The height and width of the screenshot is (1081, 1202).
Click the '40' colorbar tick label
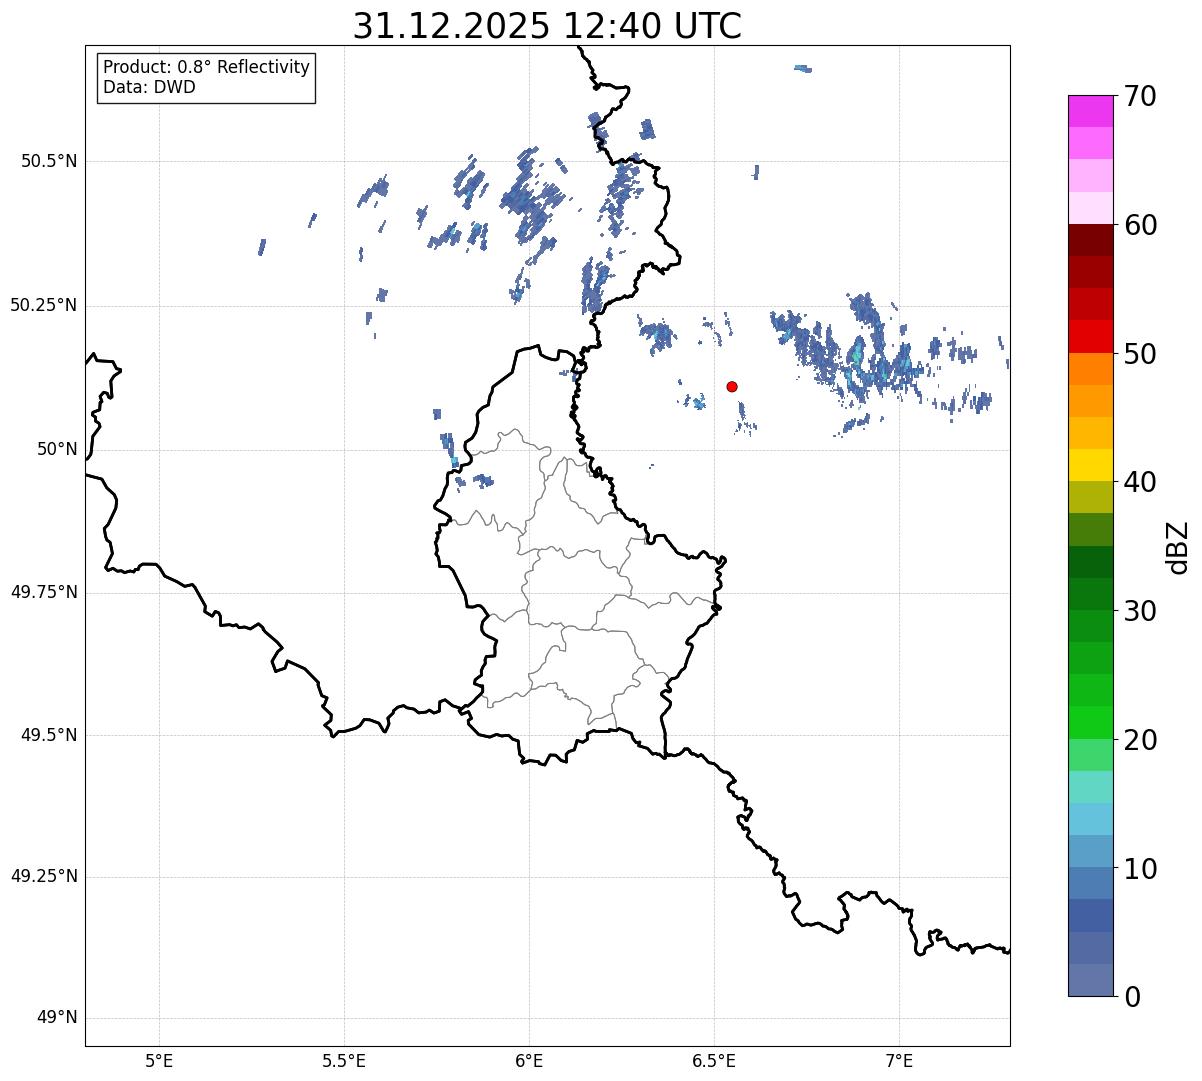tap(1140, 482)
